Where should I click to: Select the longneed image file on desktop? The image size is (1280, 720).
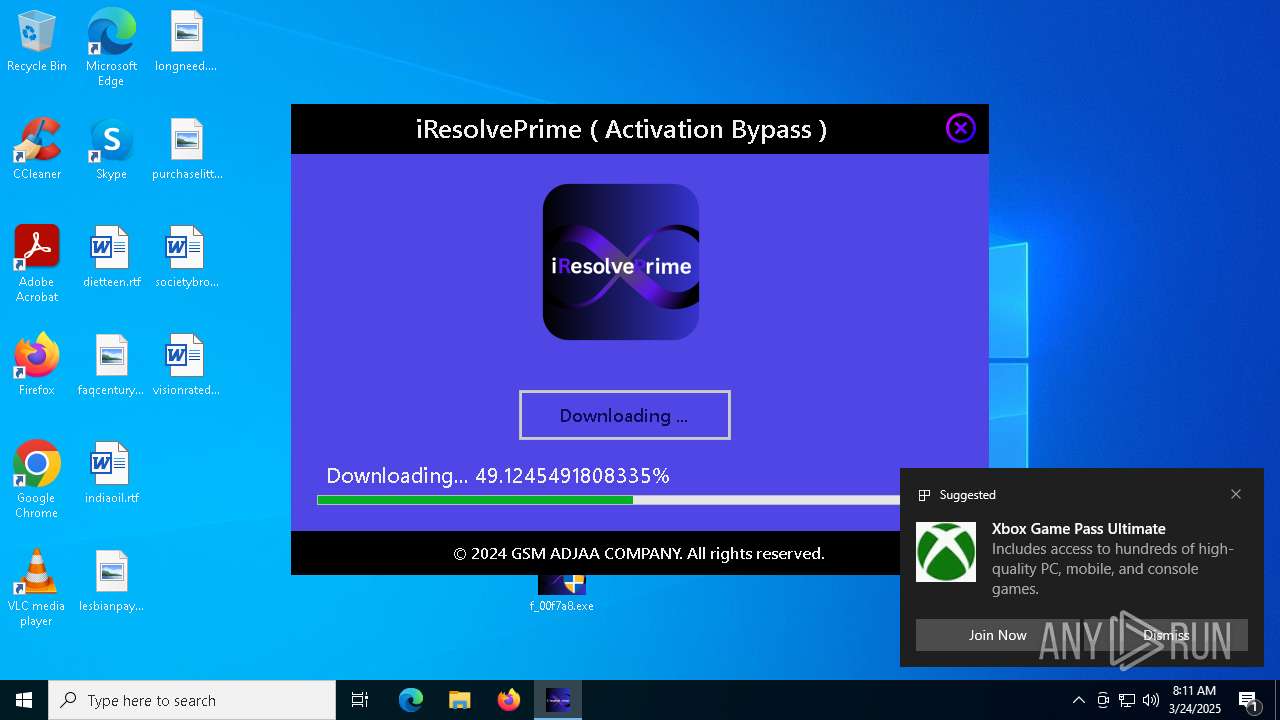[186, 42]
